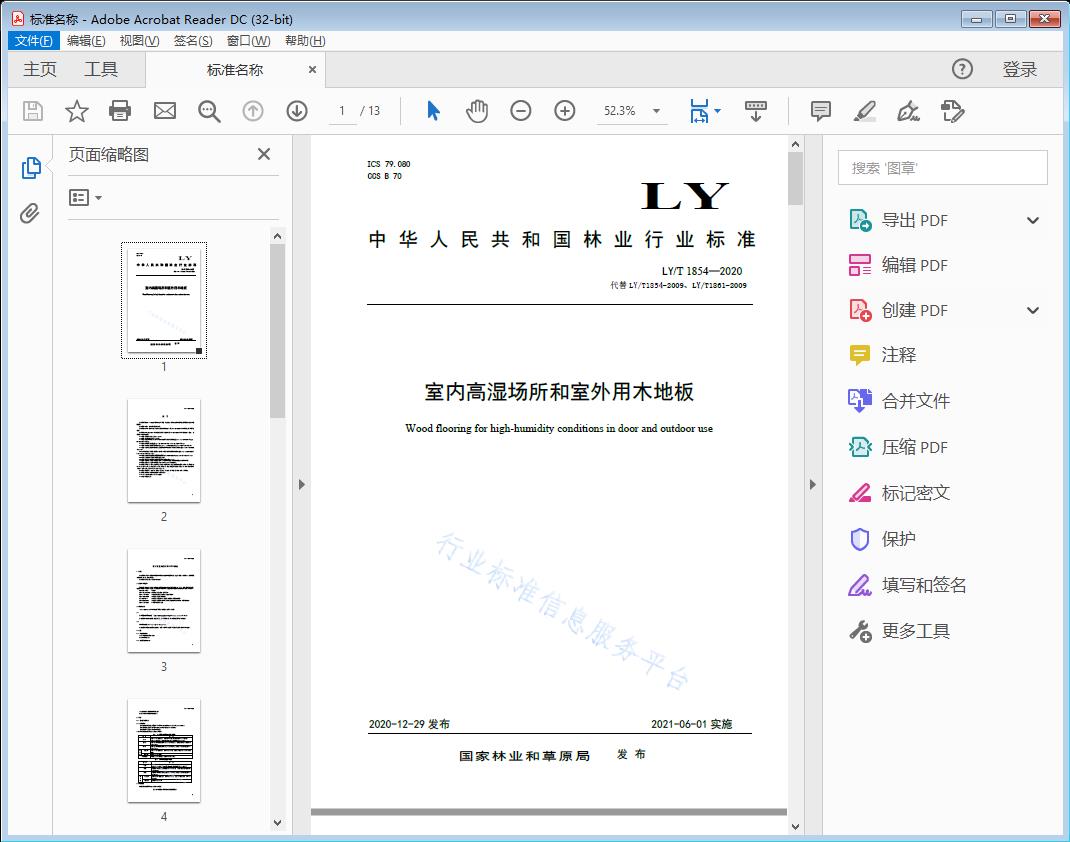The height and width of the screenshot is (842, 1070).
Task: Click the zoom out minus icon
Action: [521, 111]
